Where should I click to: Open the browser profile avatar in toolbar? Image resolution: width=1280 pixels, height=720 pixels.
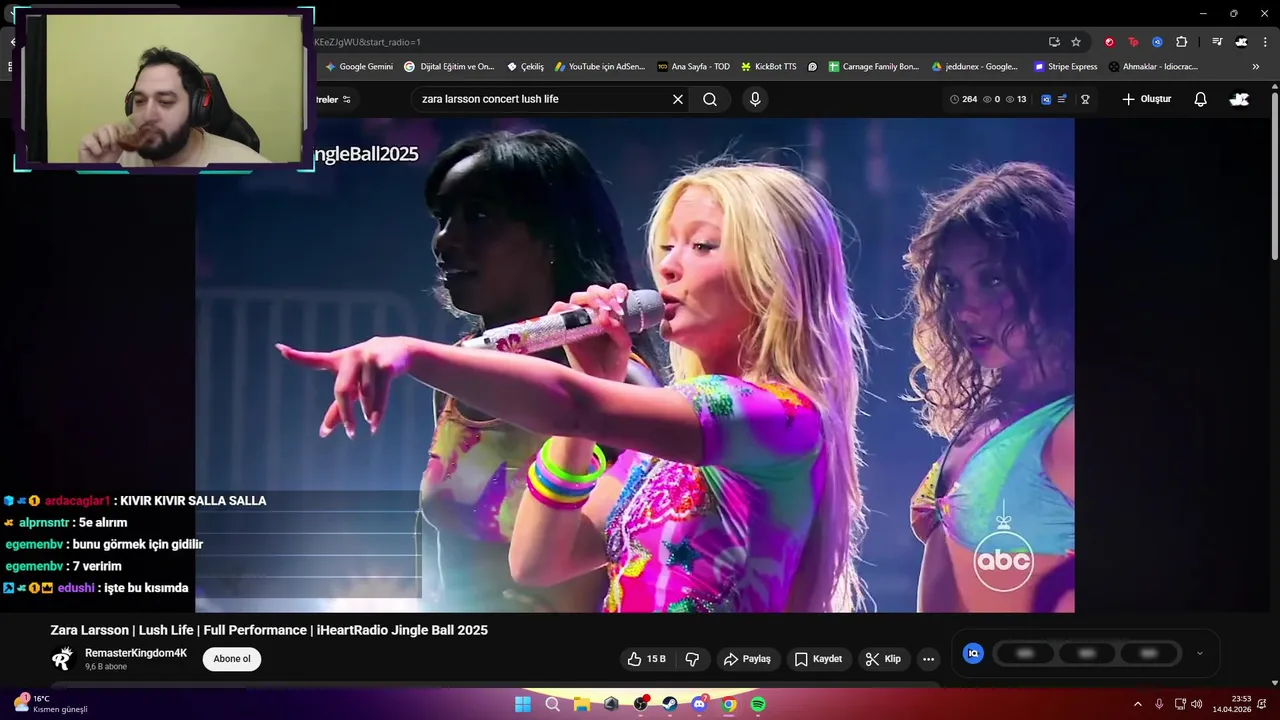click(1241, 42)
